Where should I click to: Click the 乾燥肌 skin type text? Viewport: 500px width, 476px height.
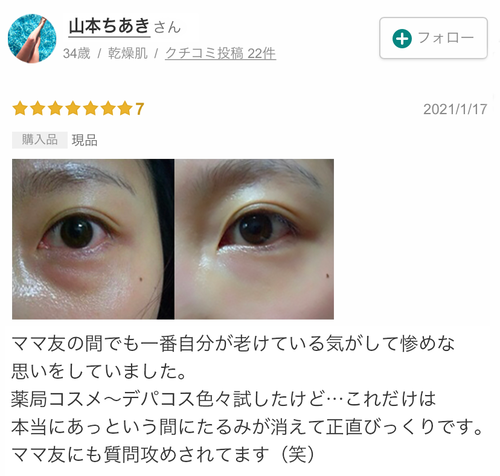[x=128, y=53]
